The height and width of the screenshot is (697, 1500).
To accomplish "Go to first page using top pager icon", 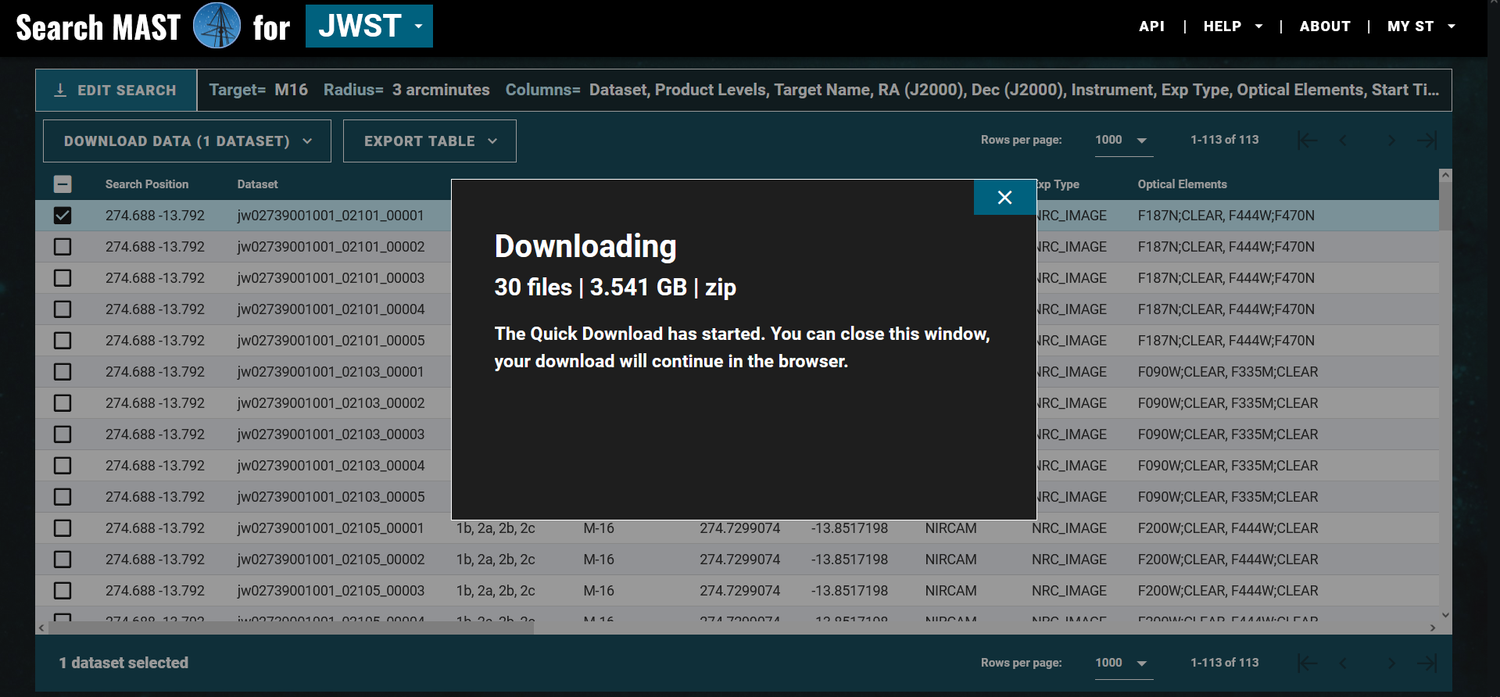I will click(x=1306, y=140).
